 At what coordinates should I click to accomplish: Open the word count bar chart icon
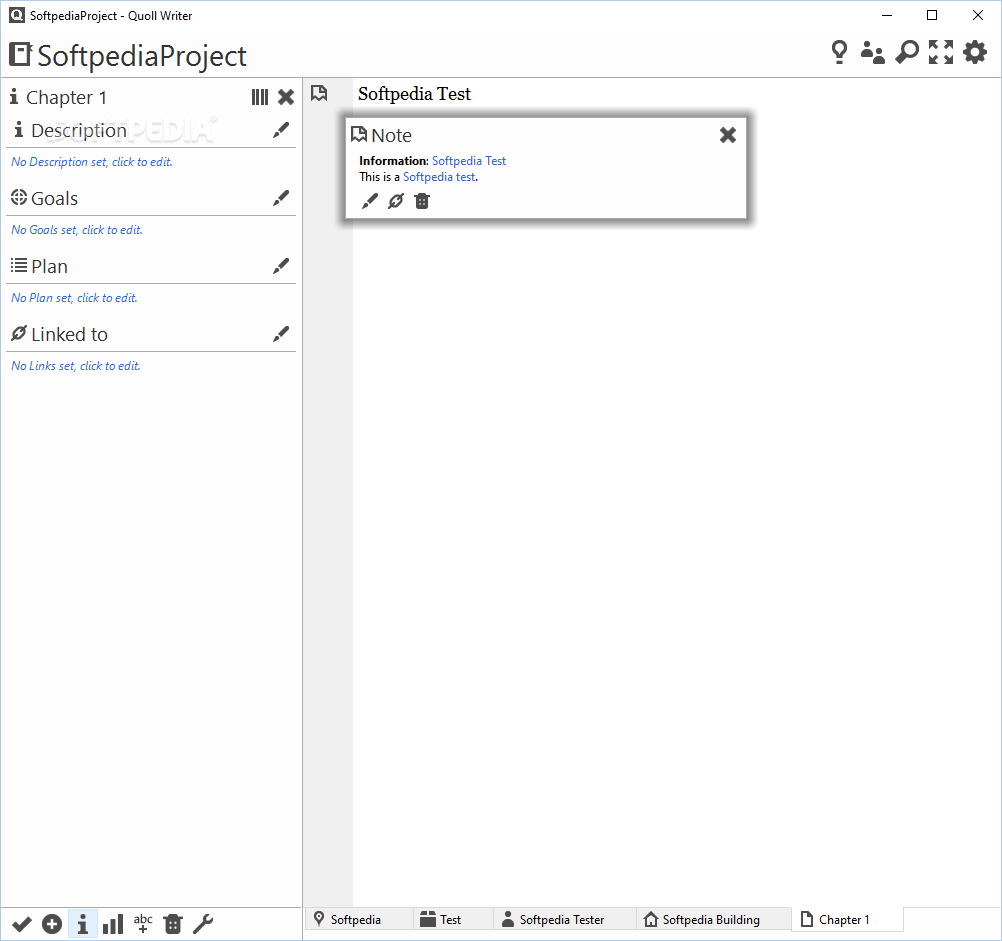[x=113, y=924]
